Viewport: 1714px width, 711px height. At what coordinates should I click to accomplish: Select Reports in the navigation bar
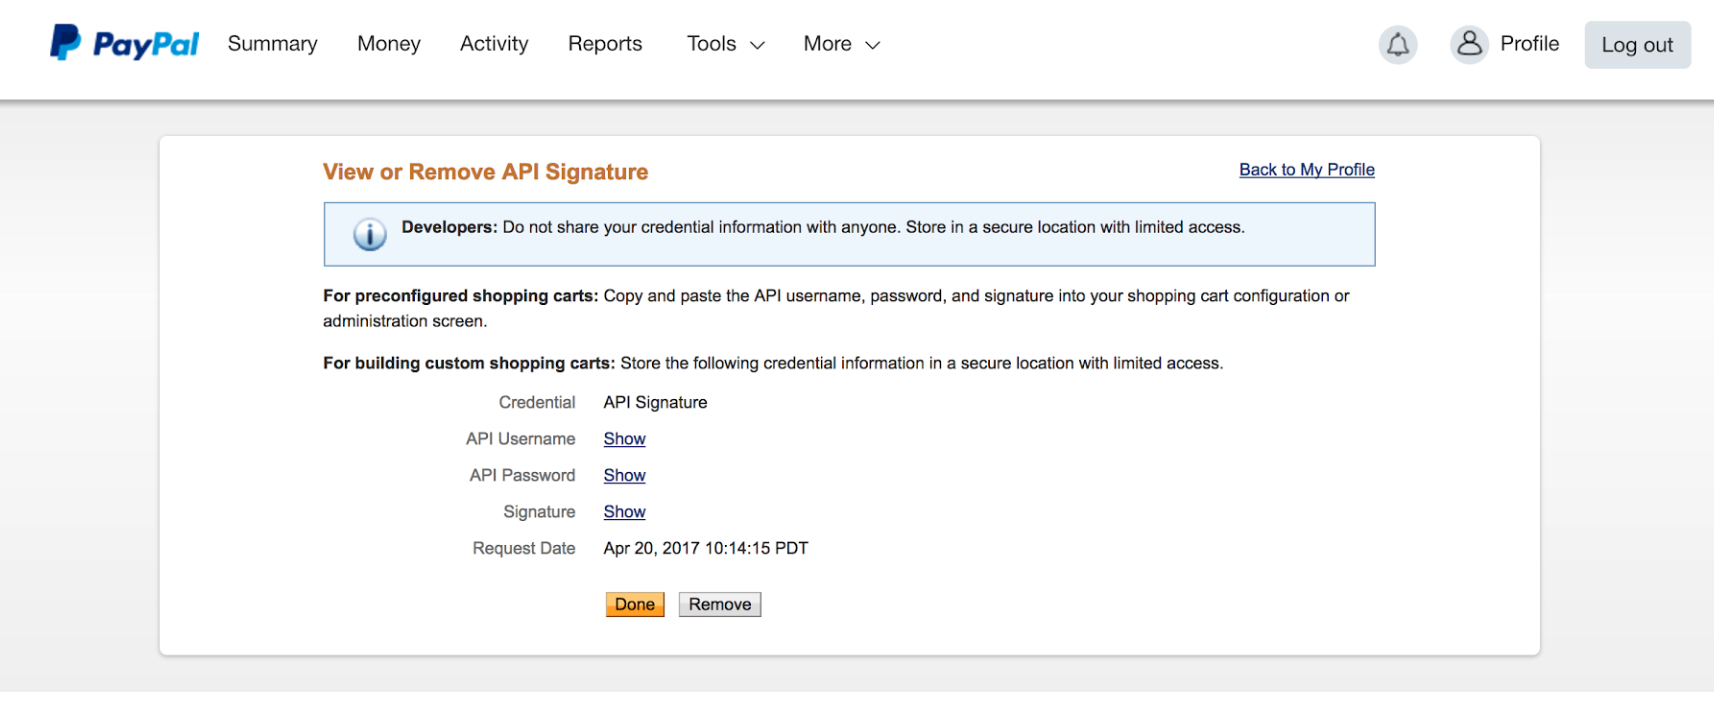pyautogui.click(x=605, y=44)
